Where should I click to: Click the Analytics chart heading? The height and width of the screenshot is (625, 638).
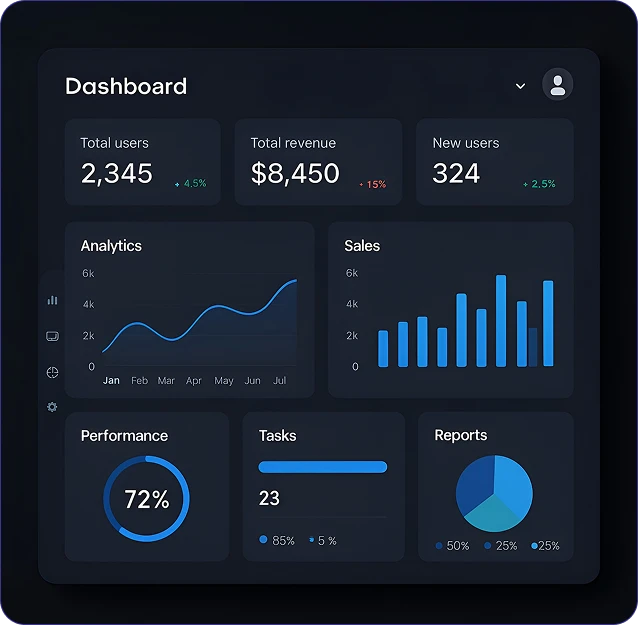111,246
